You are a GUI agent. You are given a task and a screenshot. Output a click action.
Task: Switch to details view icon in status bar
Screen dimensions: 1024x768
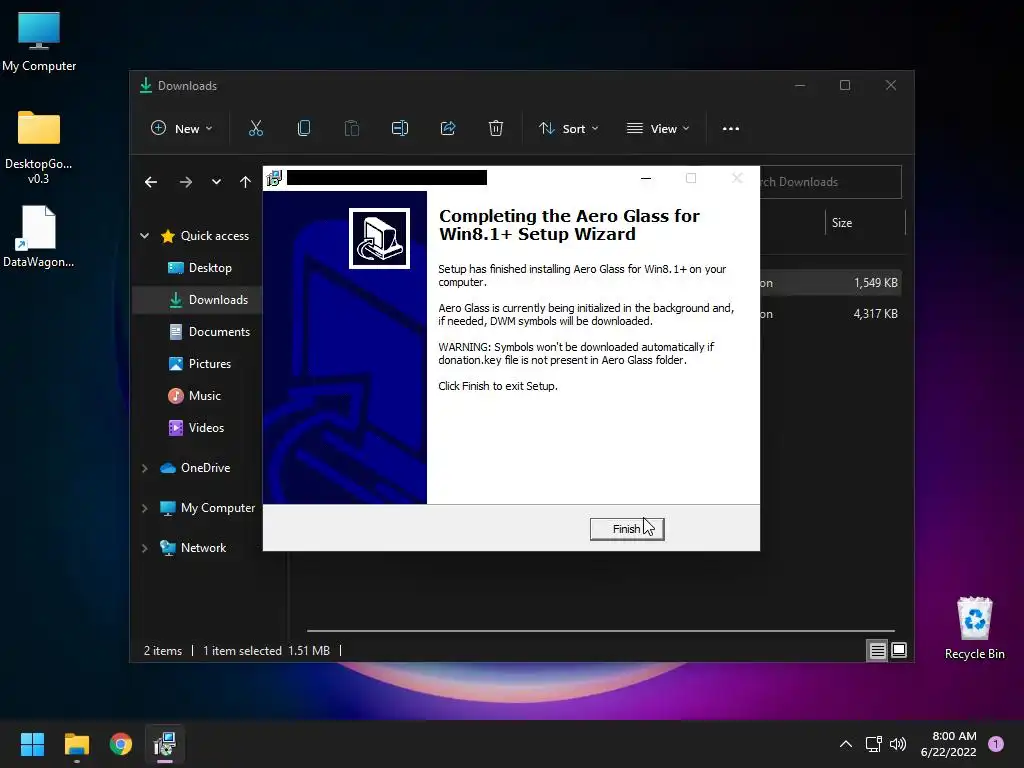pyautogui.click(x=877, y=650)
